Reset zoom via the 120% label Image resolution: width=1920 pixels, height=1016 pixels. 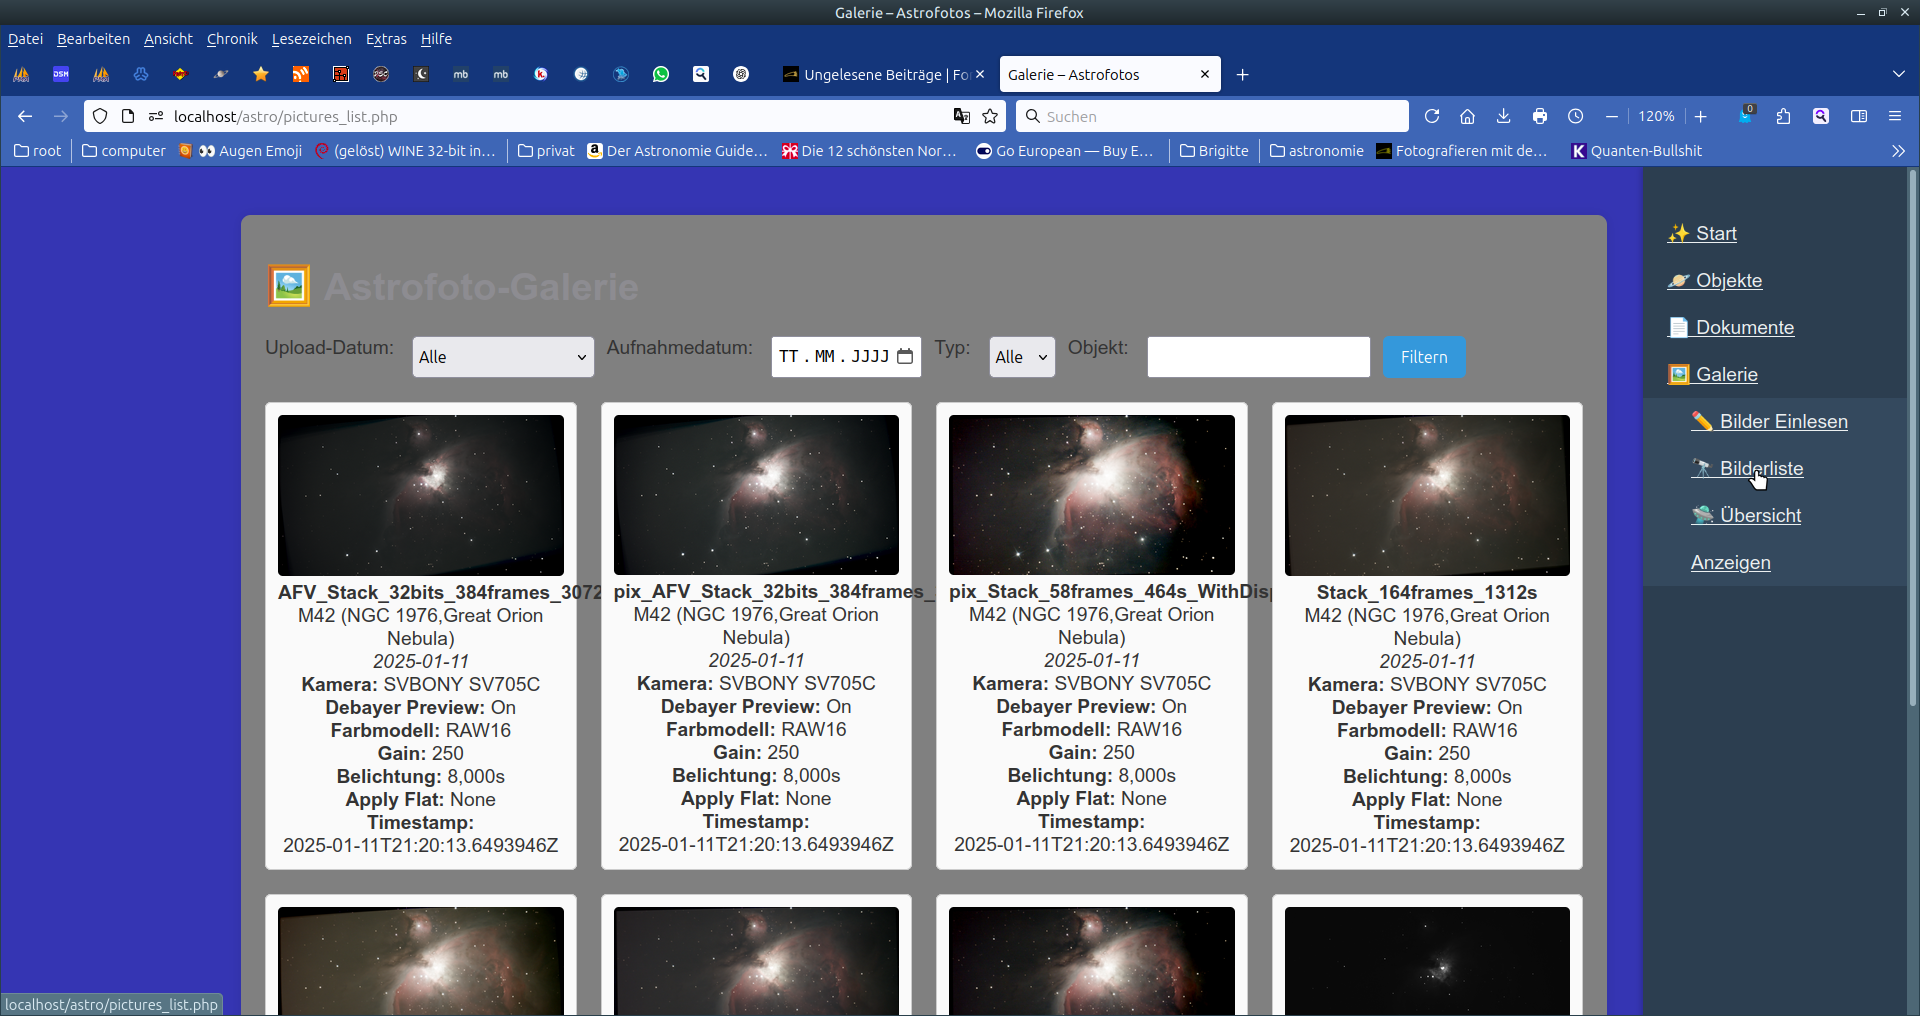coord(1656,116)
